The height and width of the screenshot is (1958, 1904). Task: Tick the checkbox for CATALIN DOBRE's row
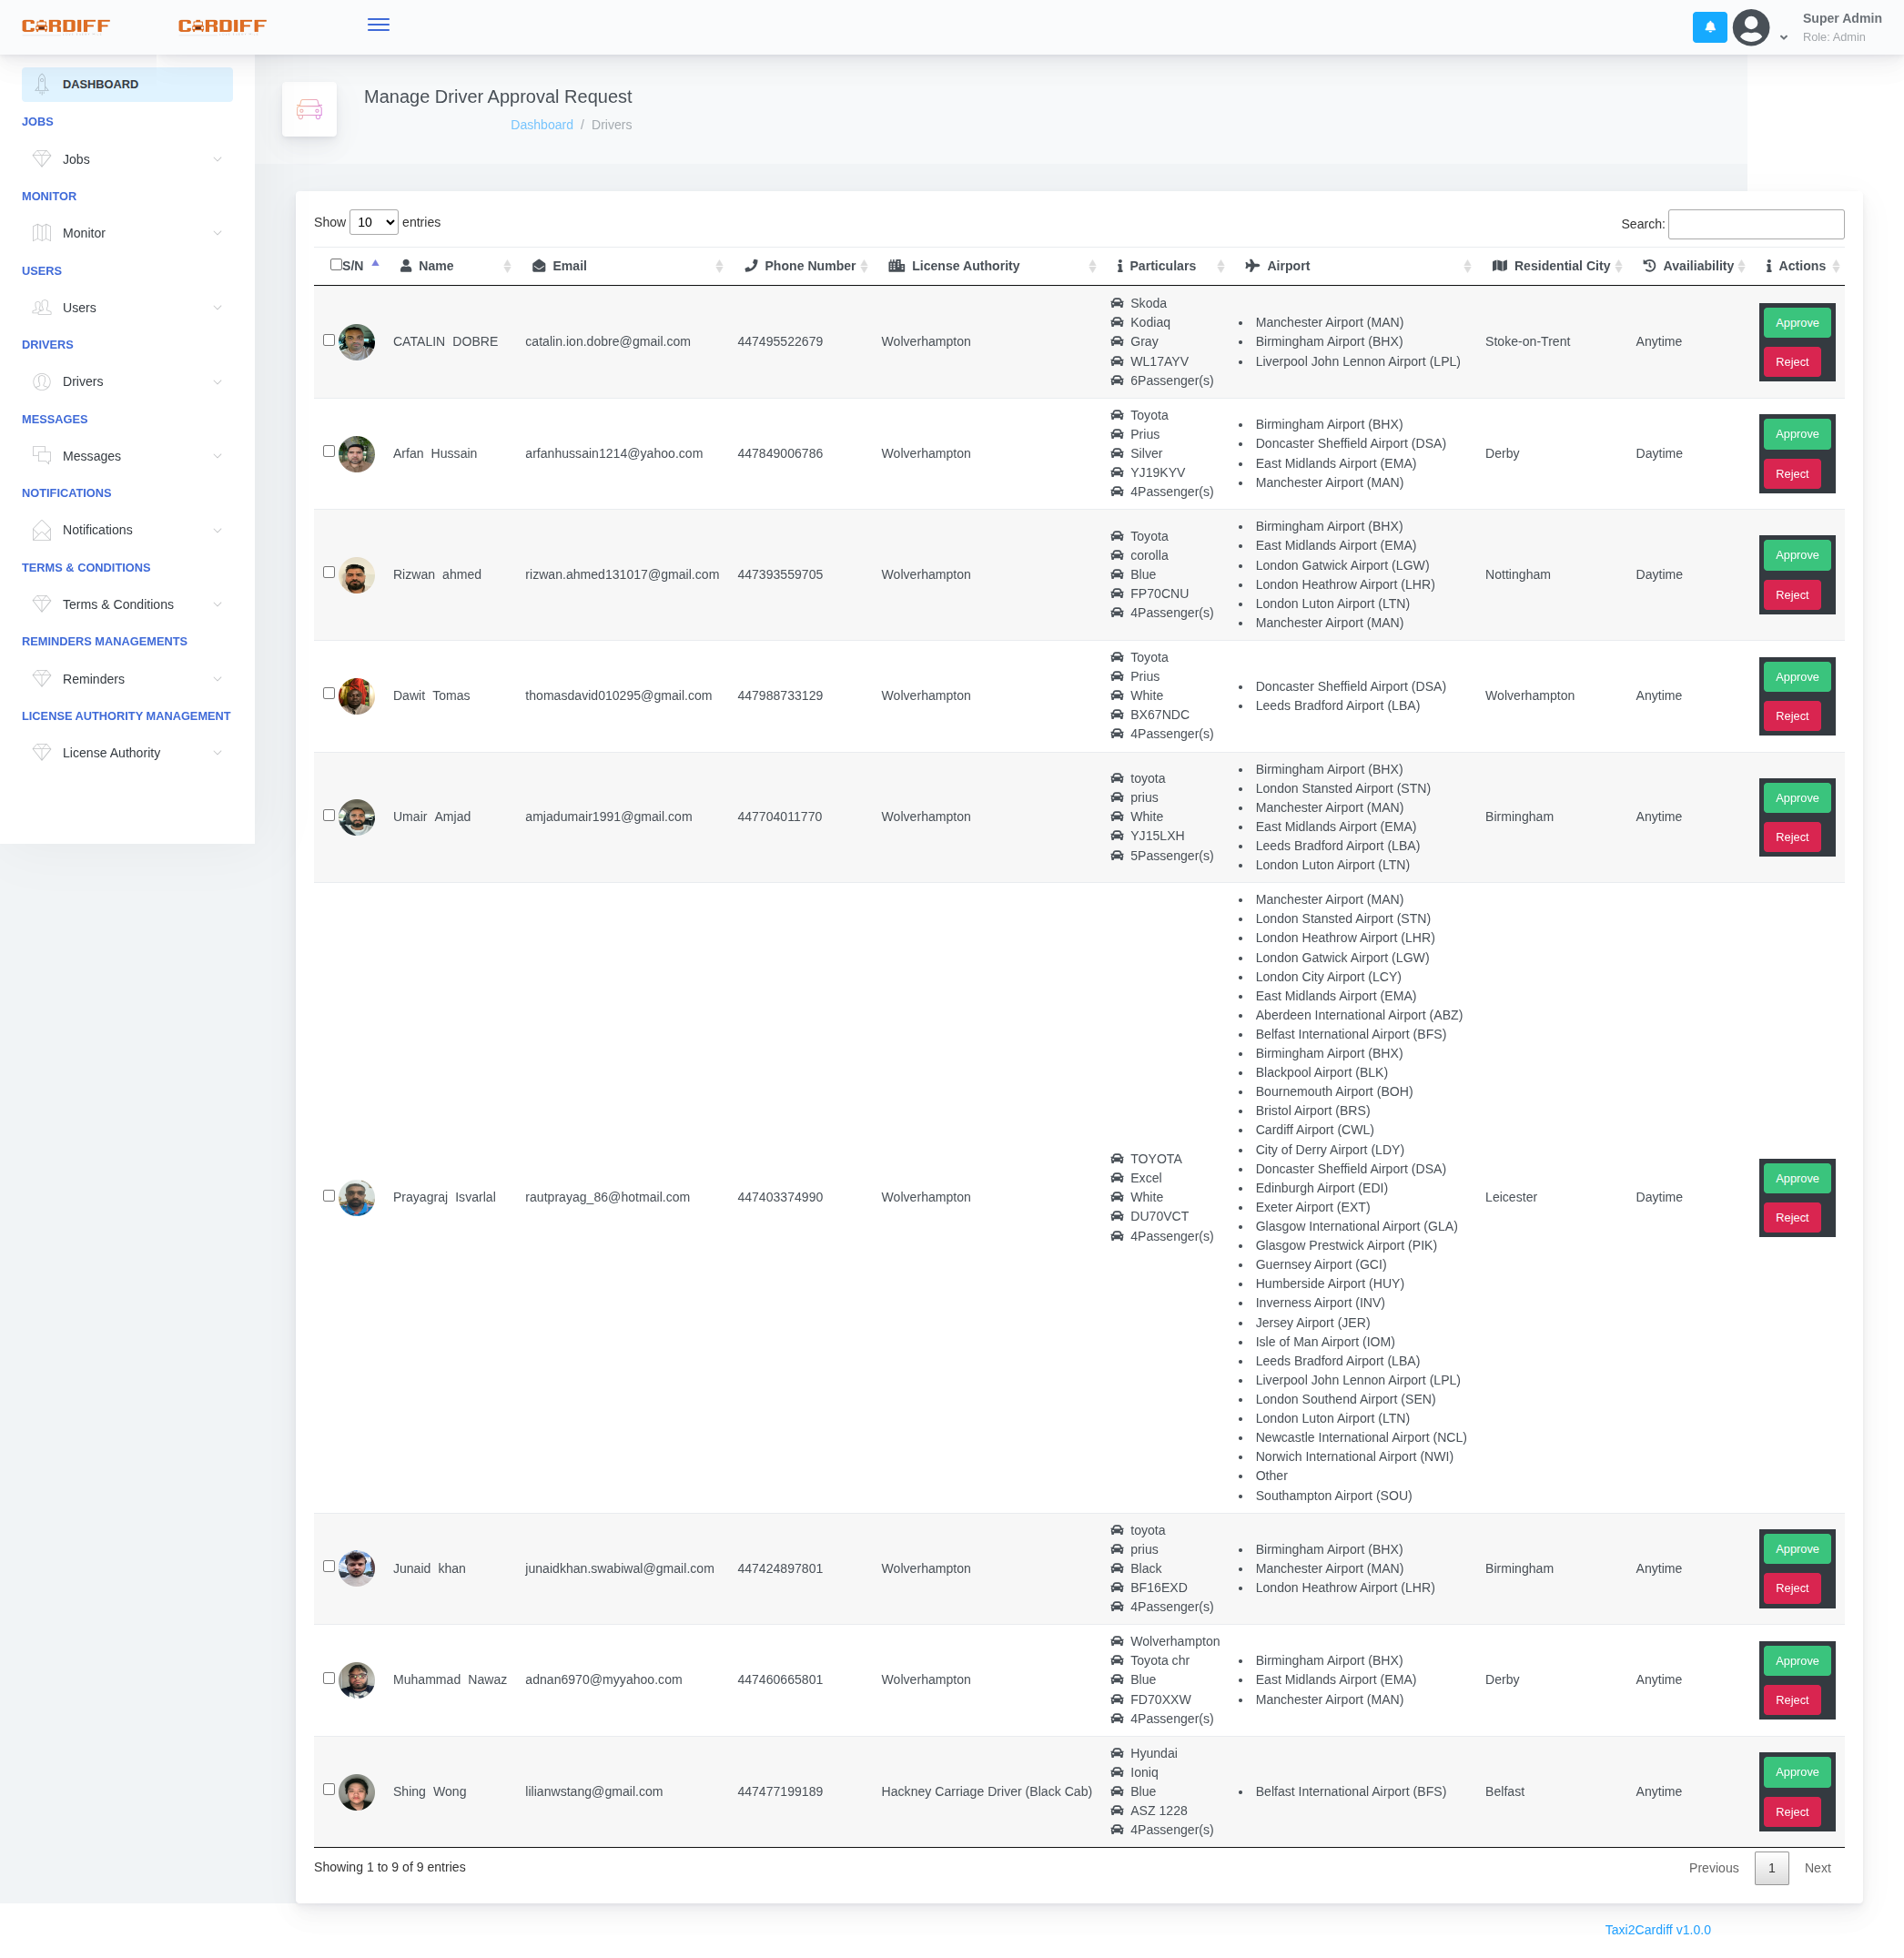pos(328,340)
